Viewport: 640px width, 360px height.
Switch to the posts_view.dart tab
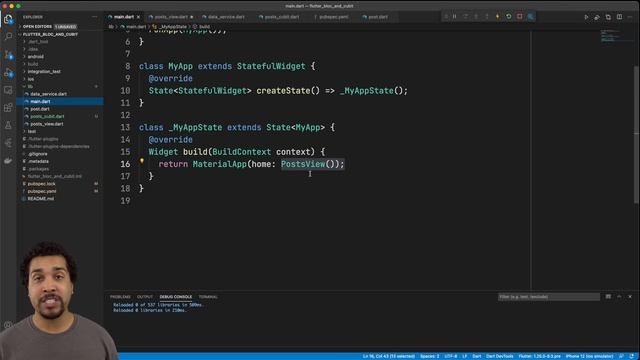point(171,17)
